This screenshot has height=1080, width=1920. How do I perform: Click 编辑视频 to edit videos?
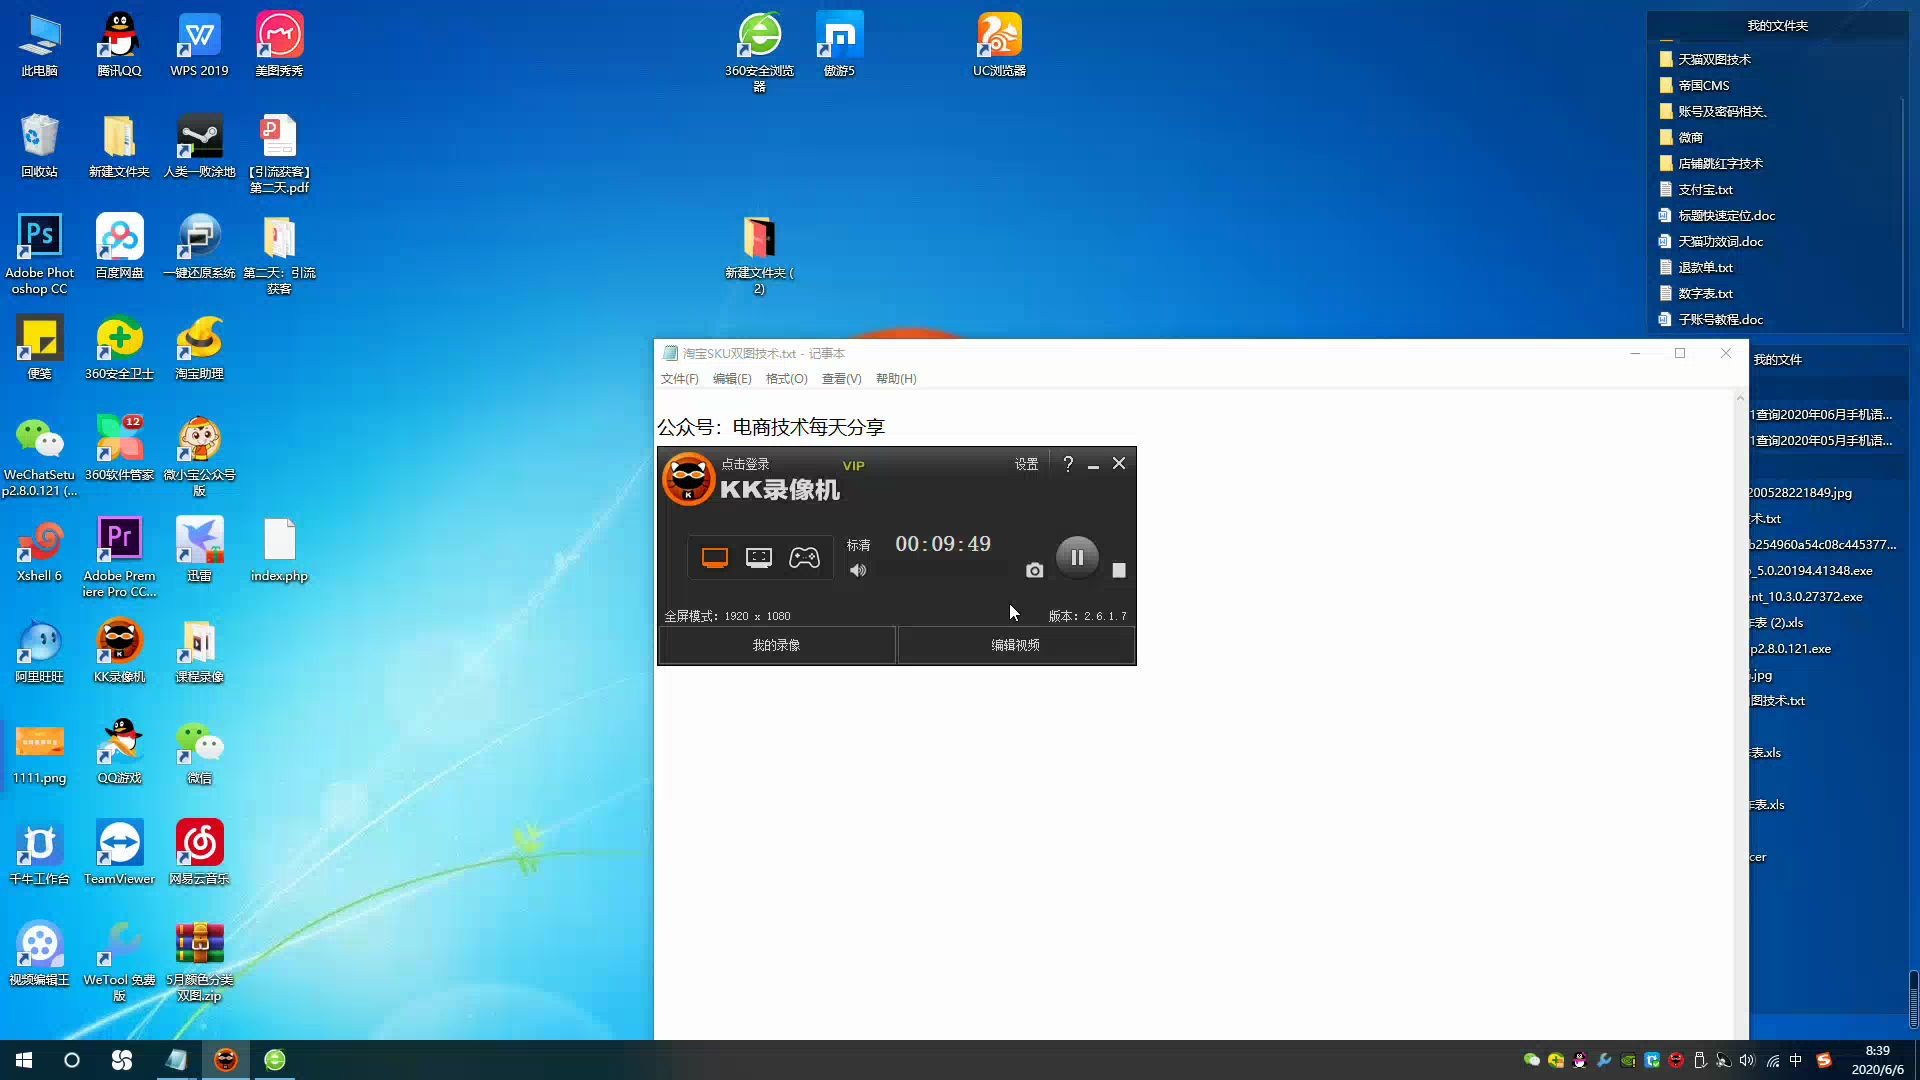(x=1016, y=645)
